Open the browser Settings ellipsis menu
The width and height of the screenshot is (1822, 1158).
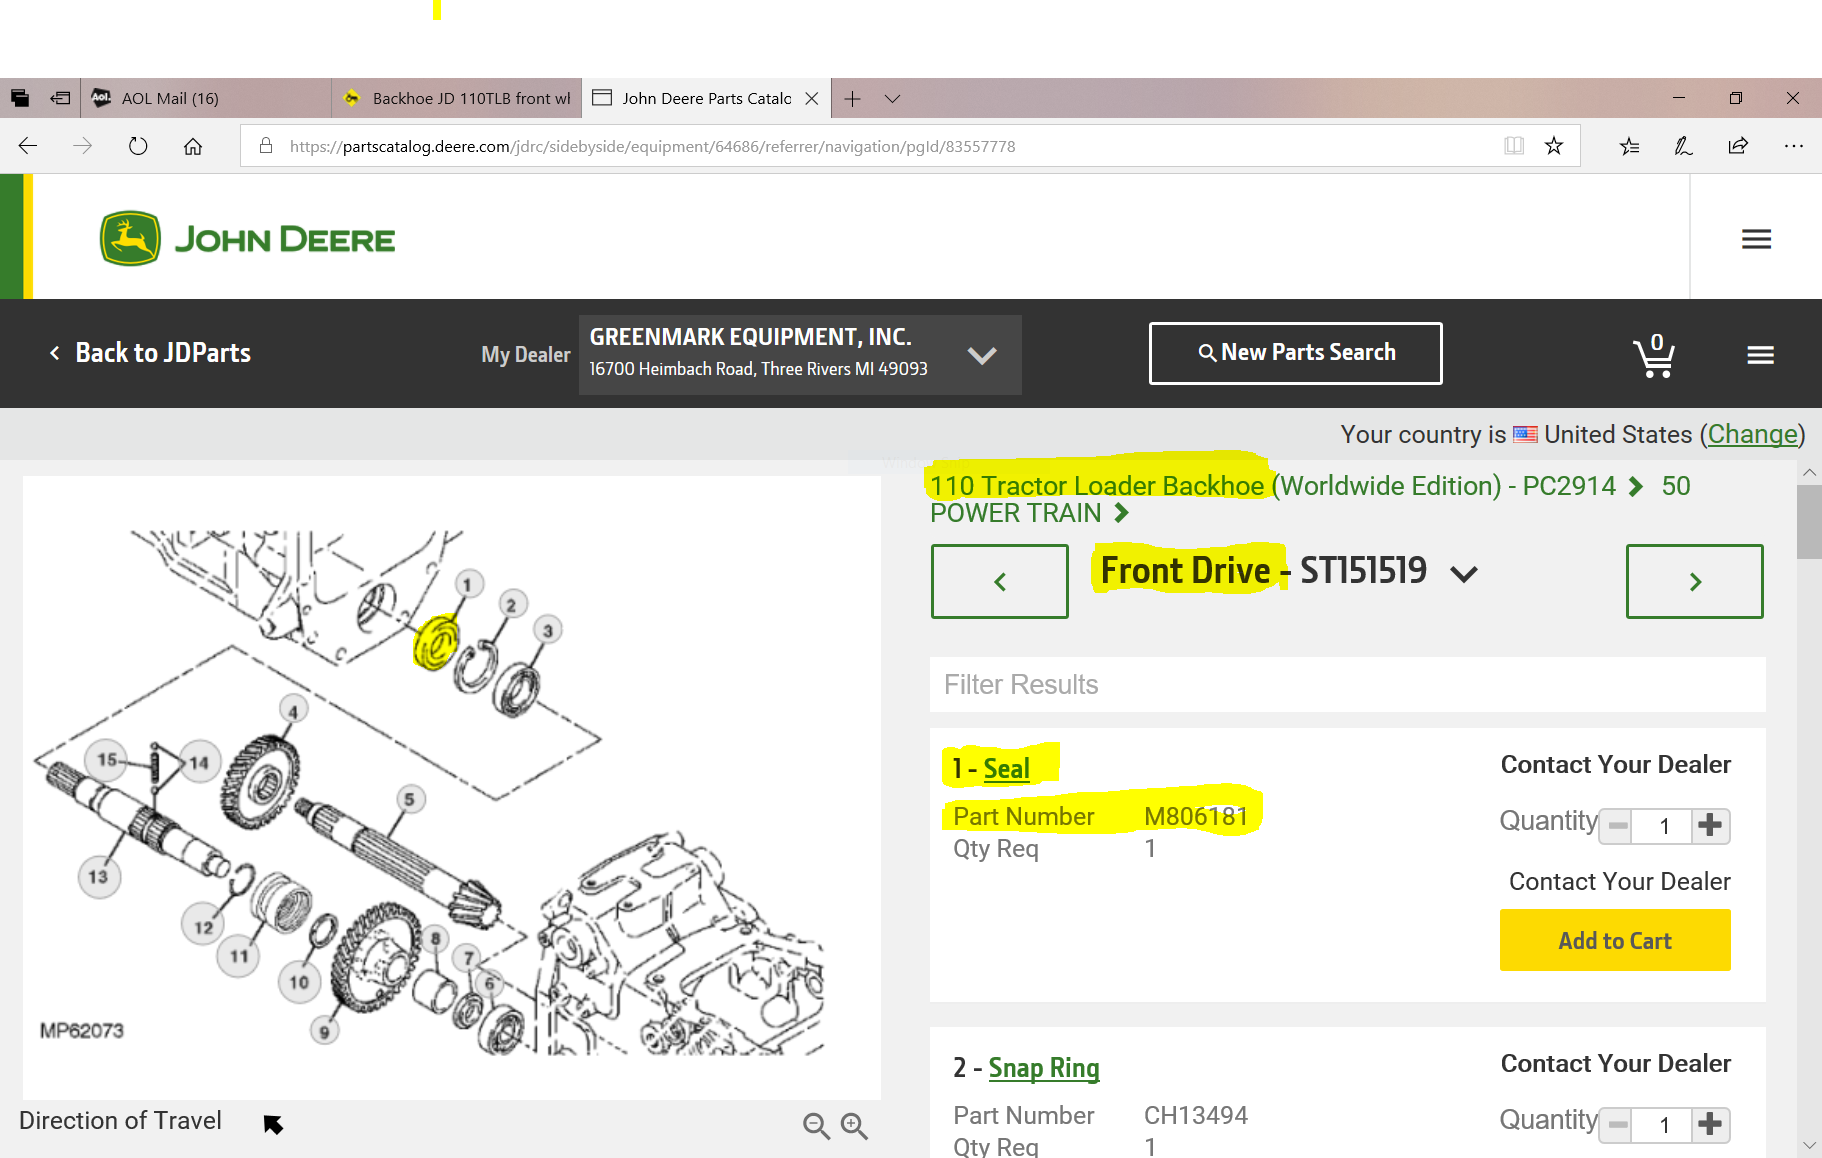[1794, 146]
